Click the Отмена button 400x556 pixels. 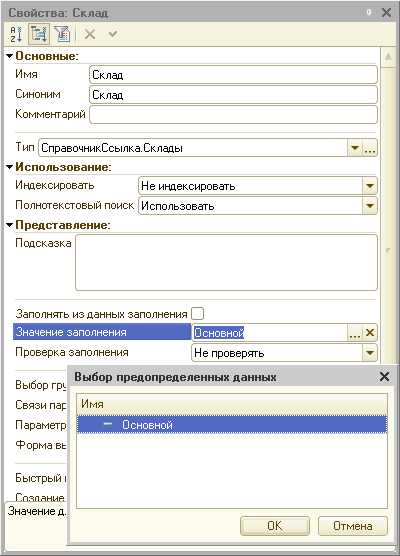(x=353, y=526)
